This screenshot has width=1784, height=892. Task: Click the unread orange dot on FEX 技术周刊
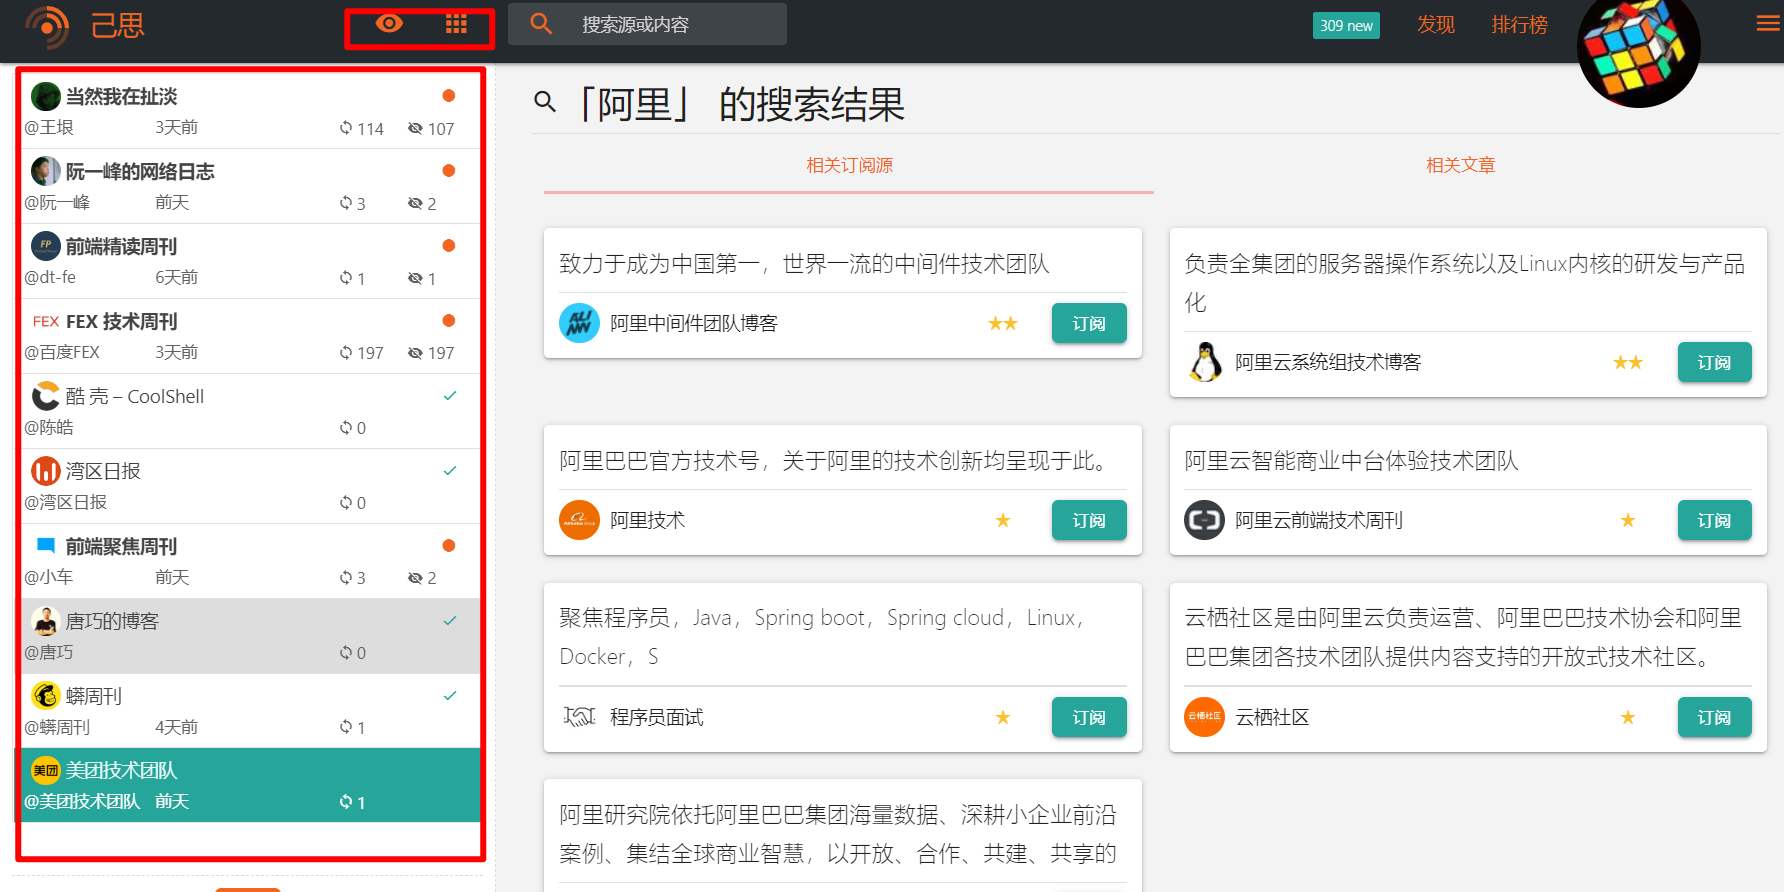[x=449, y=321]
